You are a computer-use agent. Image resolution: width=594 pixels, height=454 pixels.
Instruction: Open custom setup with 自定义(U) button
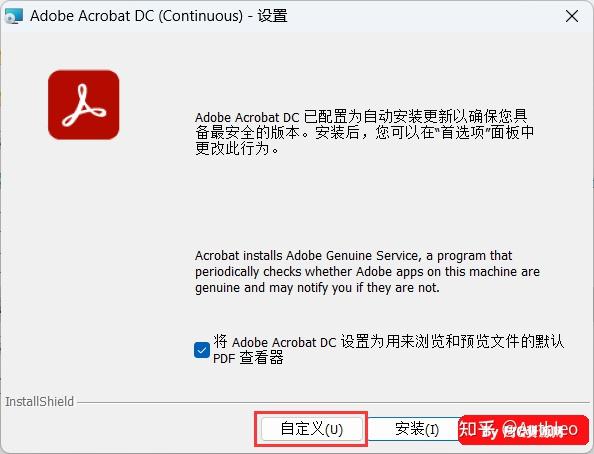click(311, 429)
